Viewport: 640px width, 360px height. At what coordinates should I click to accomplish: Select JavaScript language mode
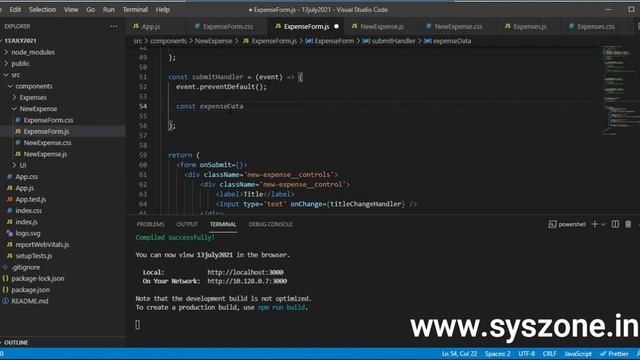click(x=578, y=354)
